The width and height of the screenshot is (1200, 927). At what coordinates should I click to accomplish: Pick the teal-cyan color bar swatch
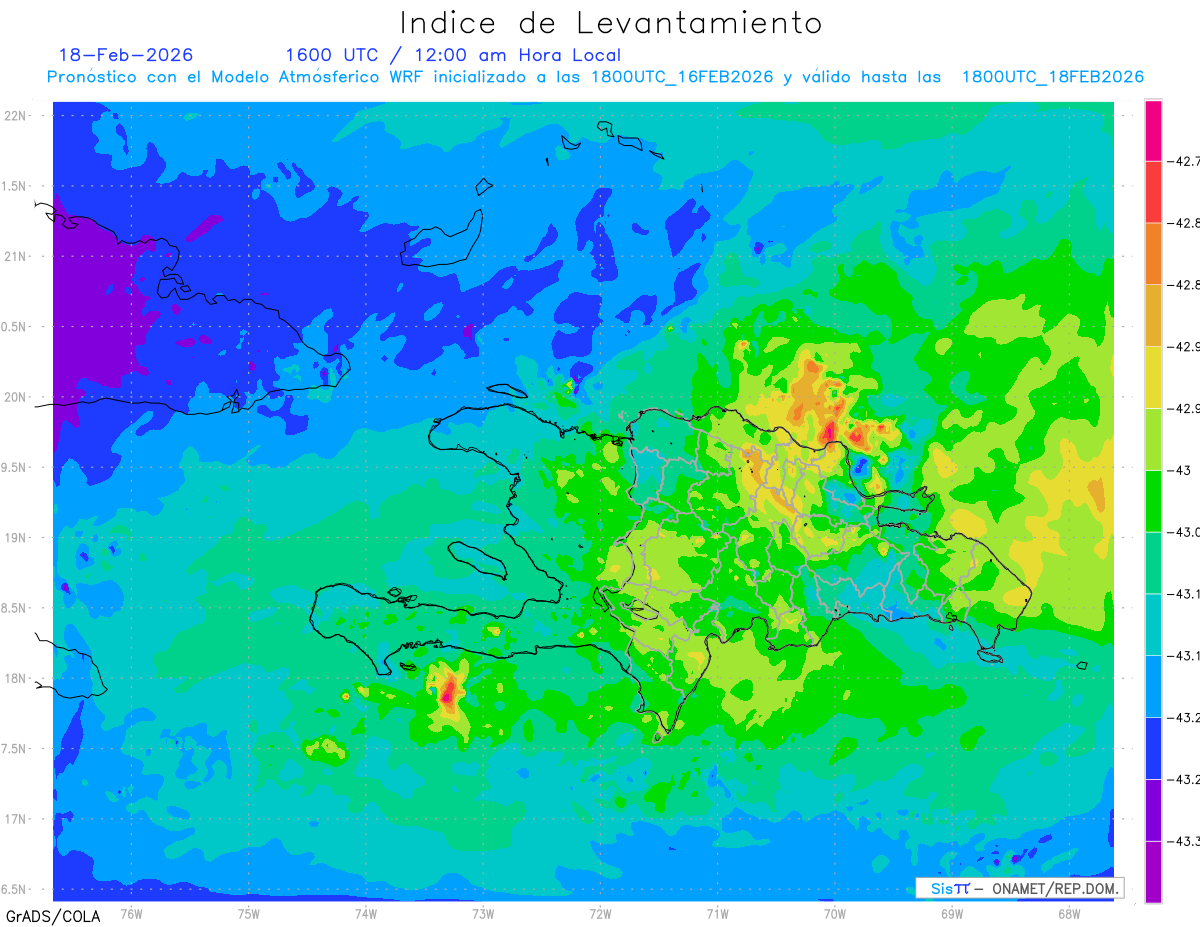click(x=1153, y=624)
